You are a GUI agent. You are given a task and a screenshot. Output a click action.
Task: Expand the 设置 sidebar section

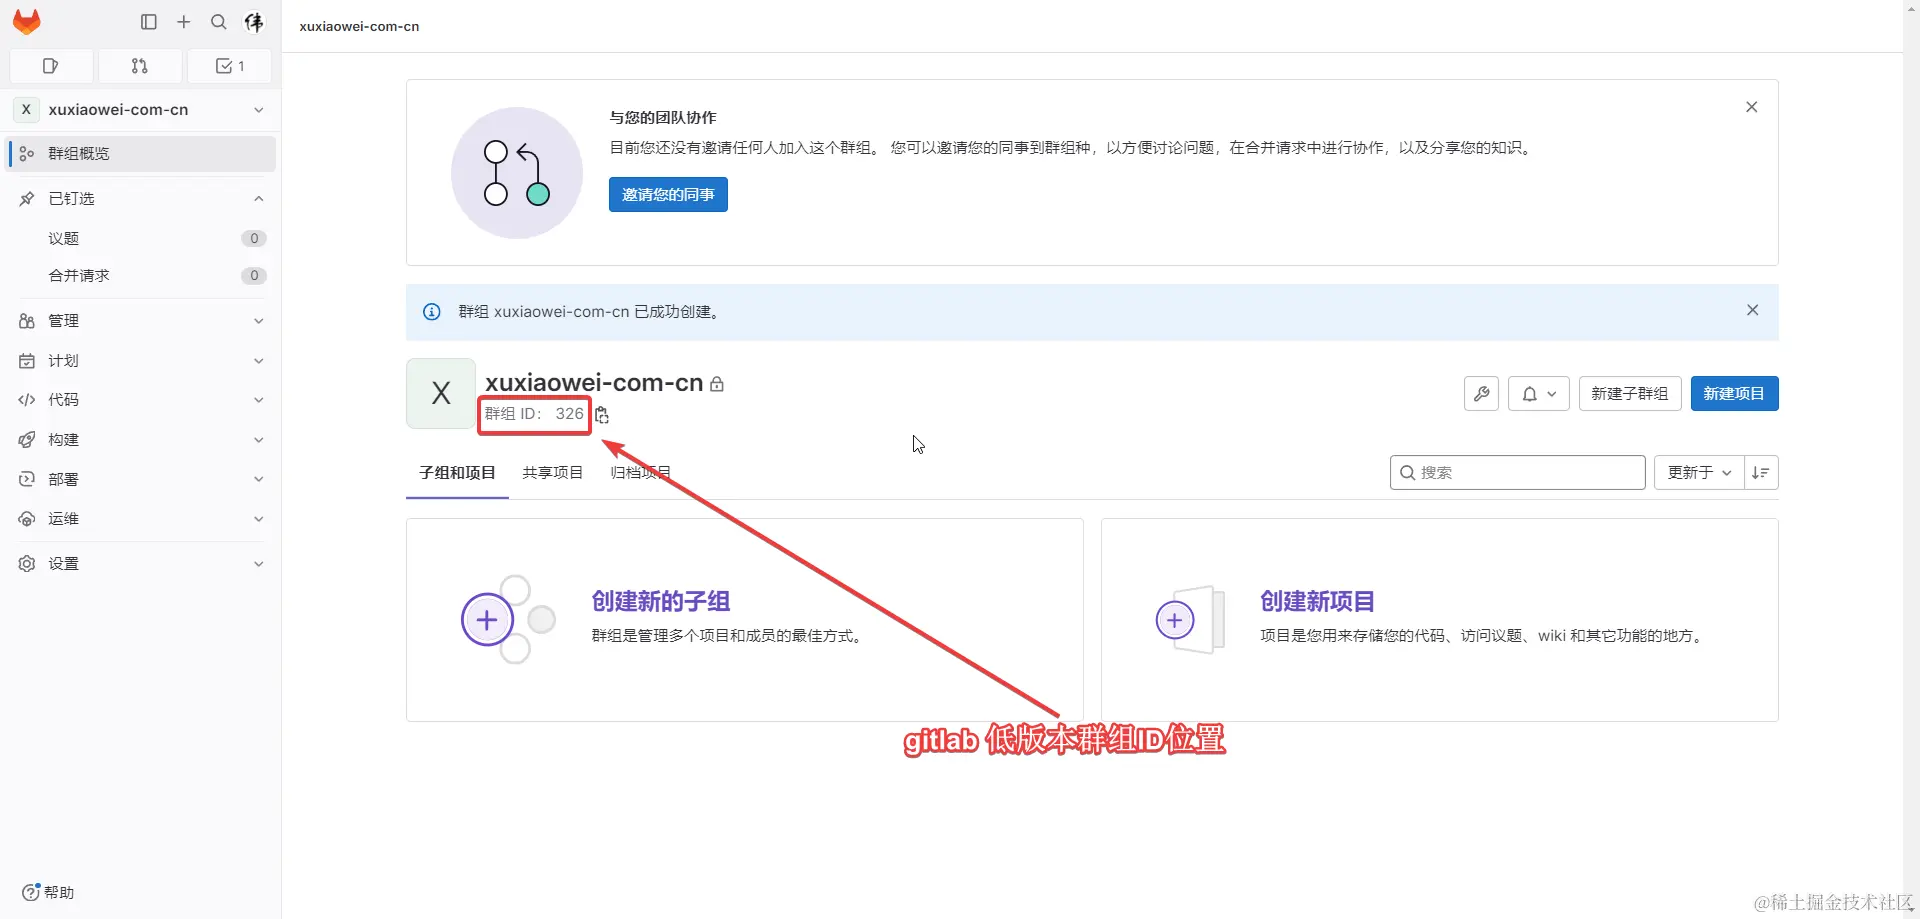pyautogui.click(x=141, y=564)
